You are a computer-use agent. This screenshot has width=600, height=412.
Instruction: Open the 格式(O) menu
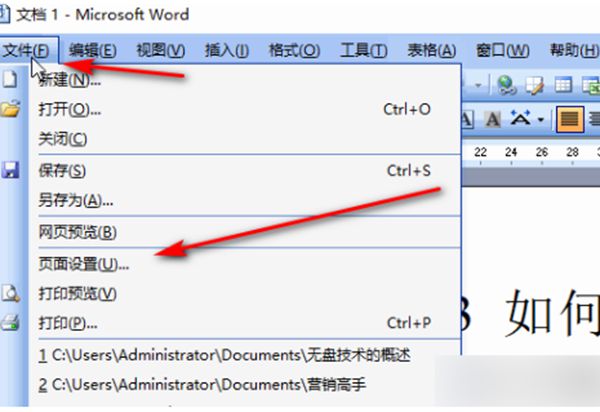(294, 50)
